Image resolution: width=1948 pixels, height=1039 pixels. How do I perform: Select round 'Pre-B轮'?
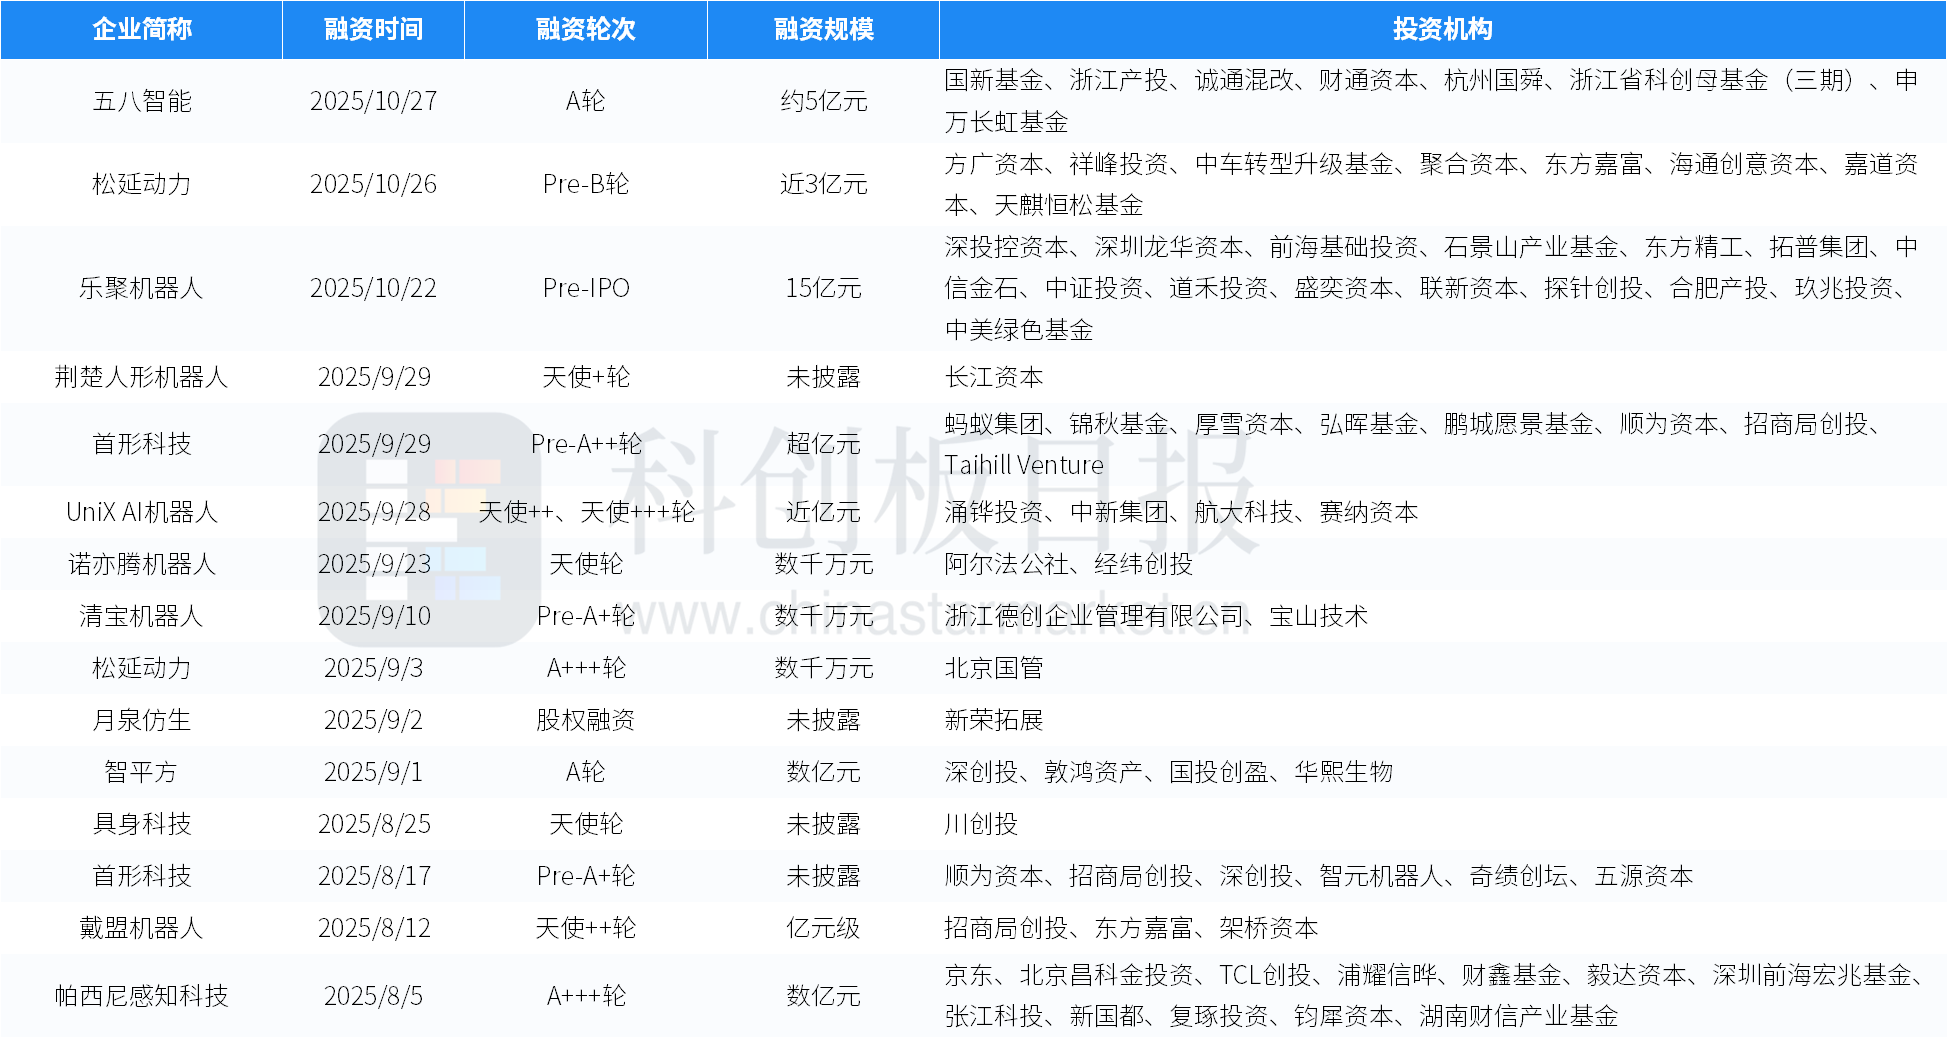pyautogui.click(x=586, y=184)
